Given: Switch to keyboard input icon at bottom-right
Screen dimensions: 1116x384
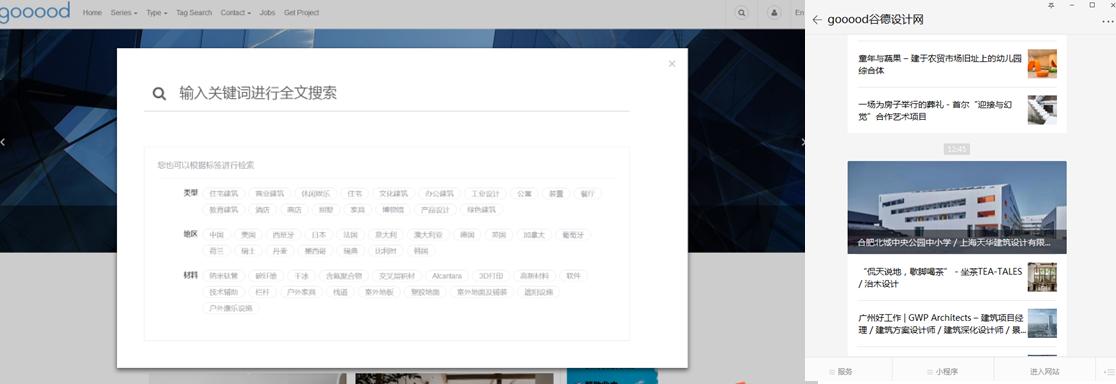Looking at the screenshot, I should click(1109, 372).
